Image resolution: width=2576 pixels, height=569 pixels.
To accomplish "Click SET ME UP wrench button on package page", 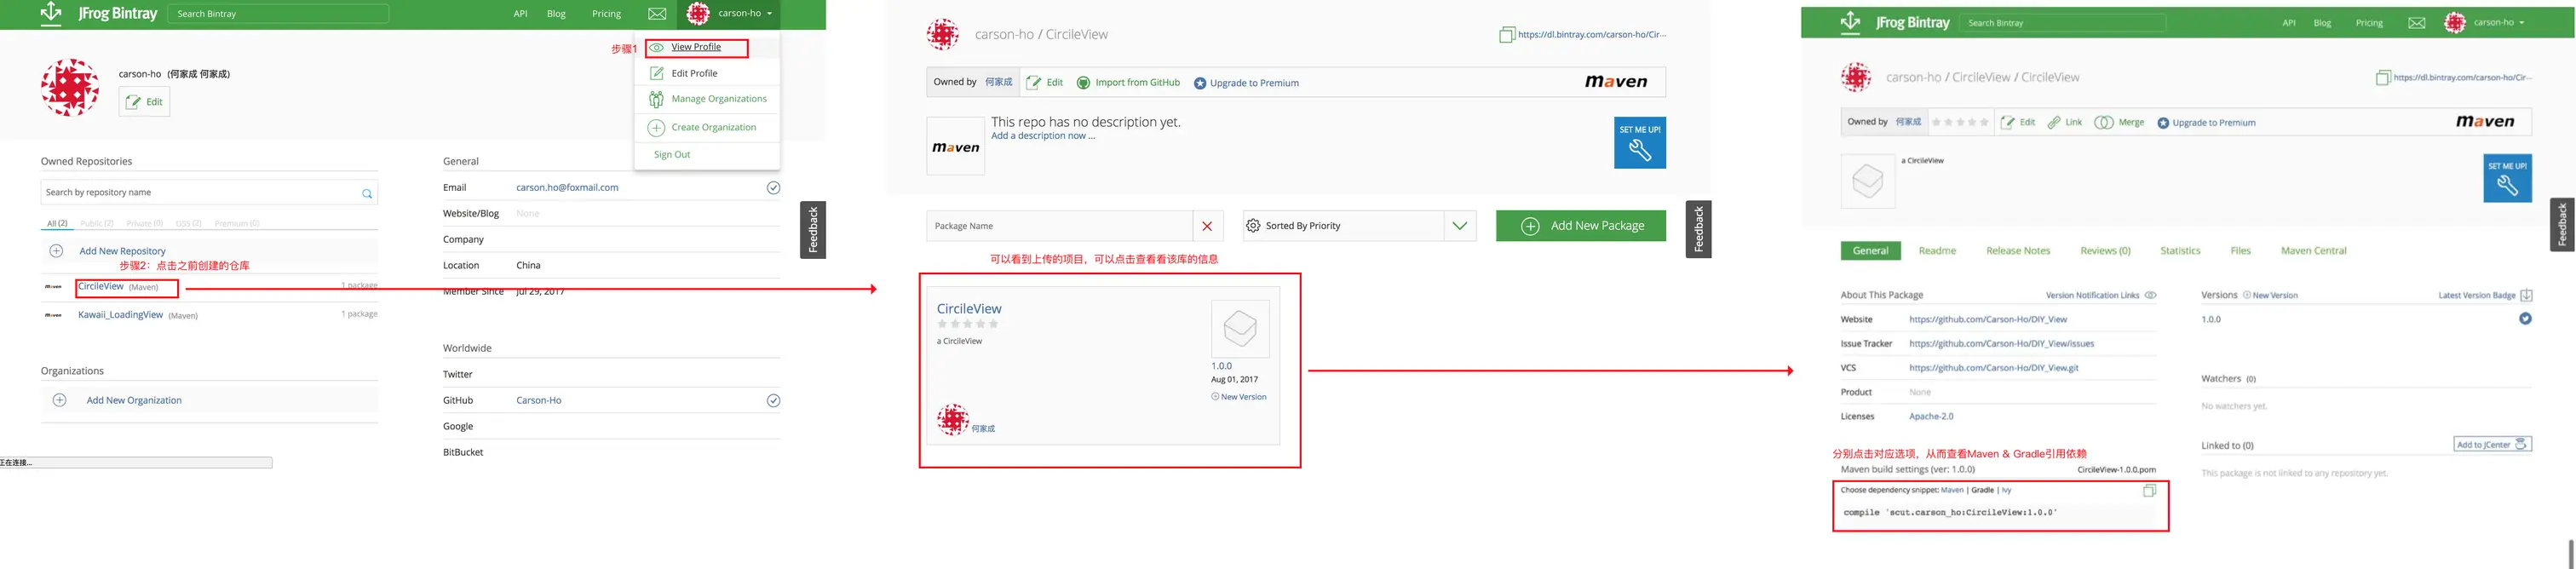I will (2507, 178).
